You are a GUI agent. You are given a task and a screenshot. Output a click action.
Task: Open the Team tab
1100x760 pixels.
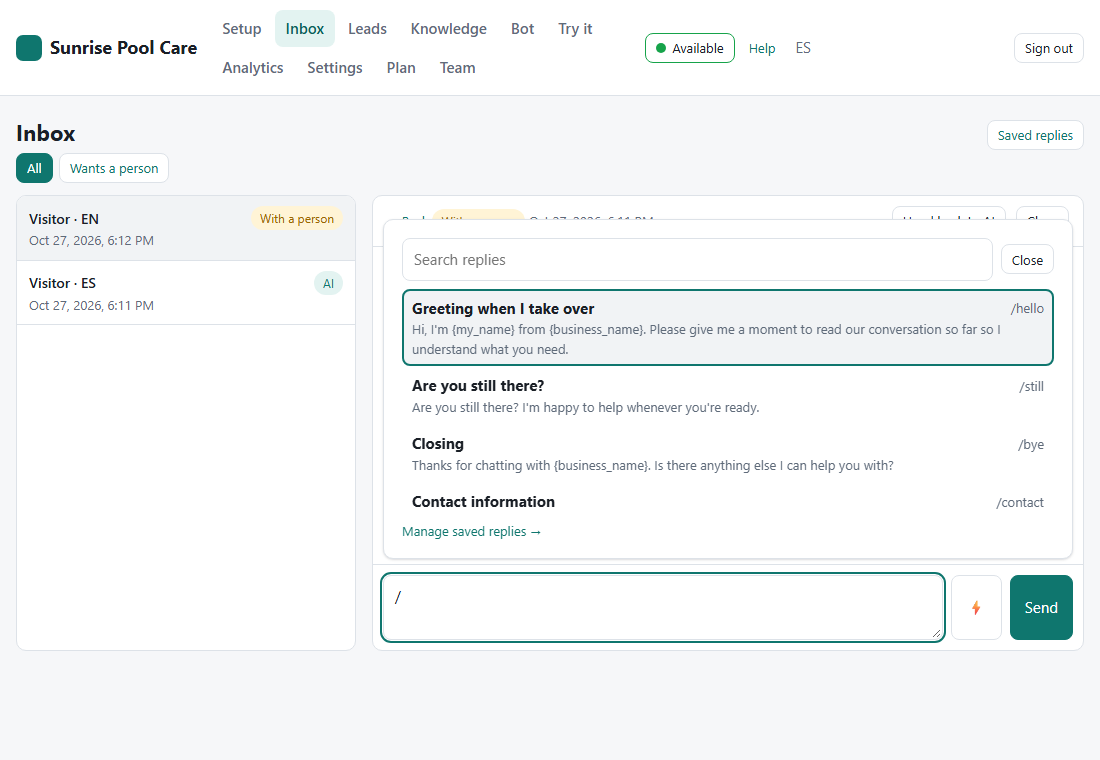point(457,68)
